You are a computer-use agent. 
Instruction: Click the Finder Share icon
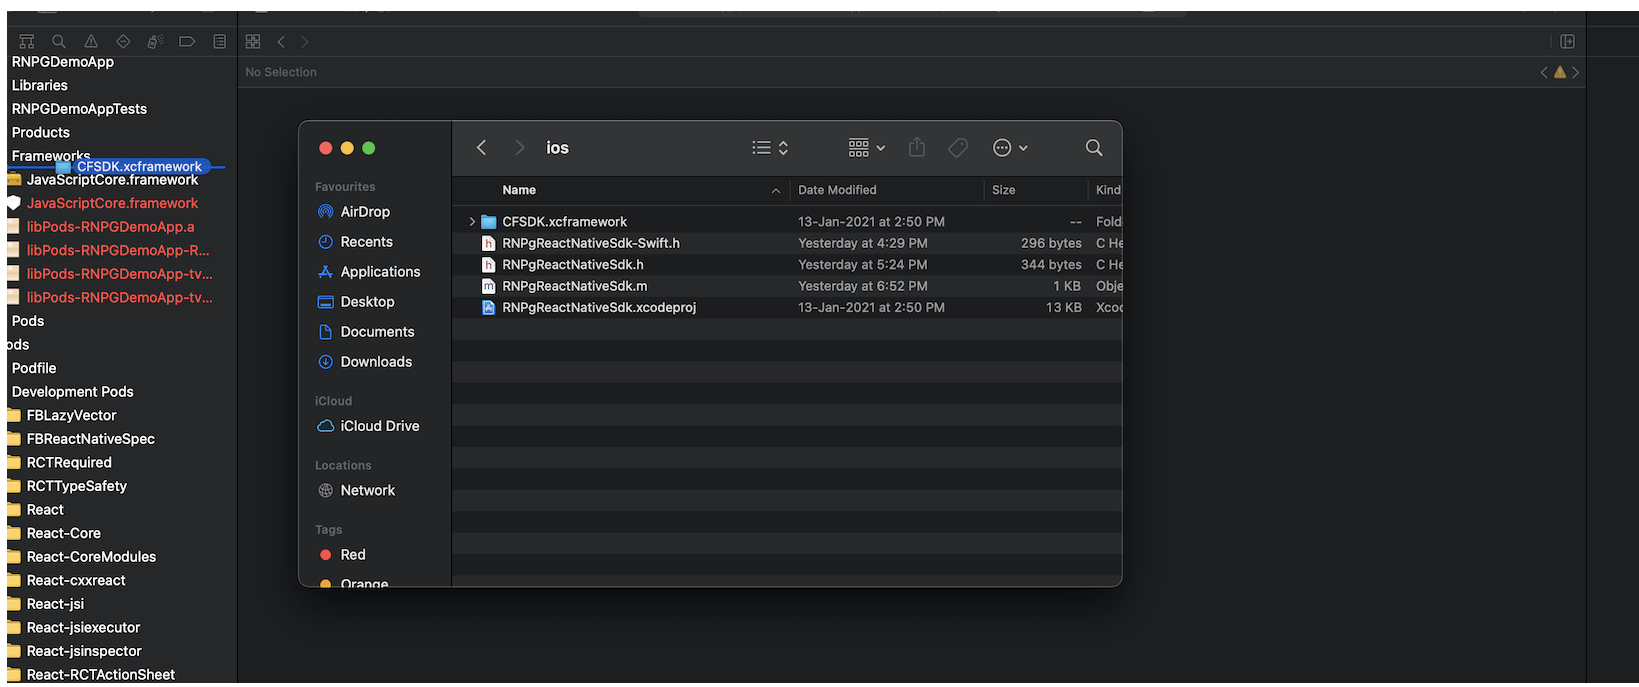pos(917,147)
